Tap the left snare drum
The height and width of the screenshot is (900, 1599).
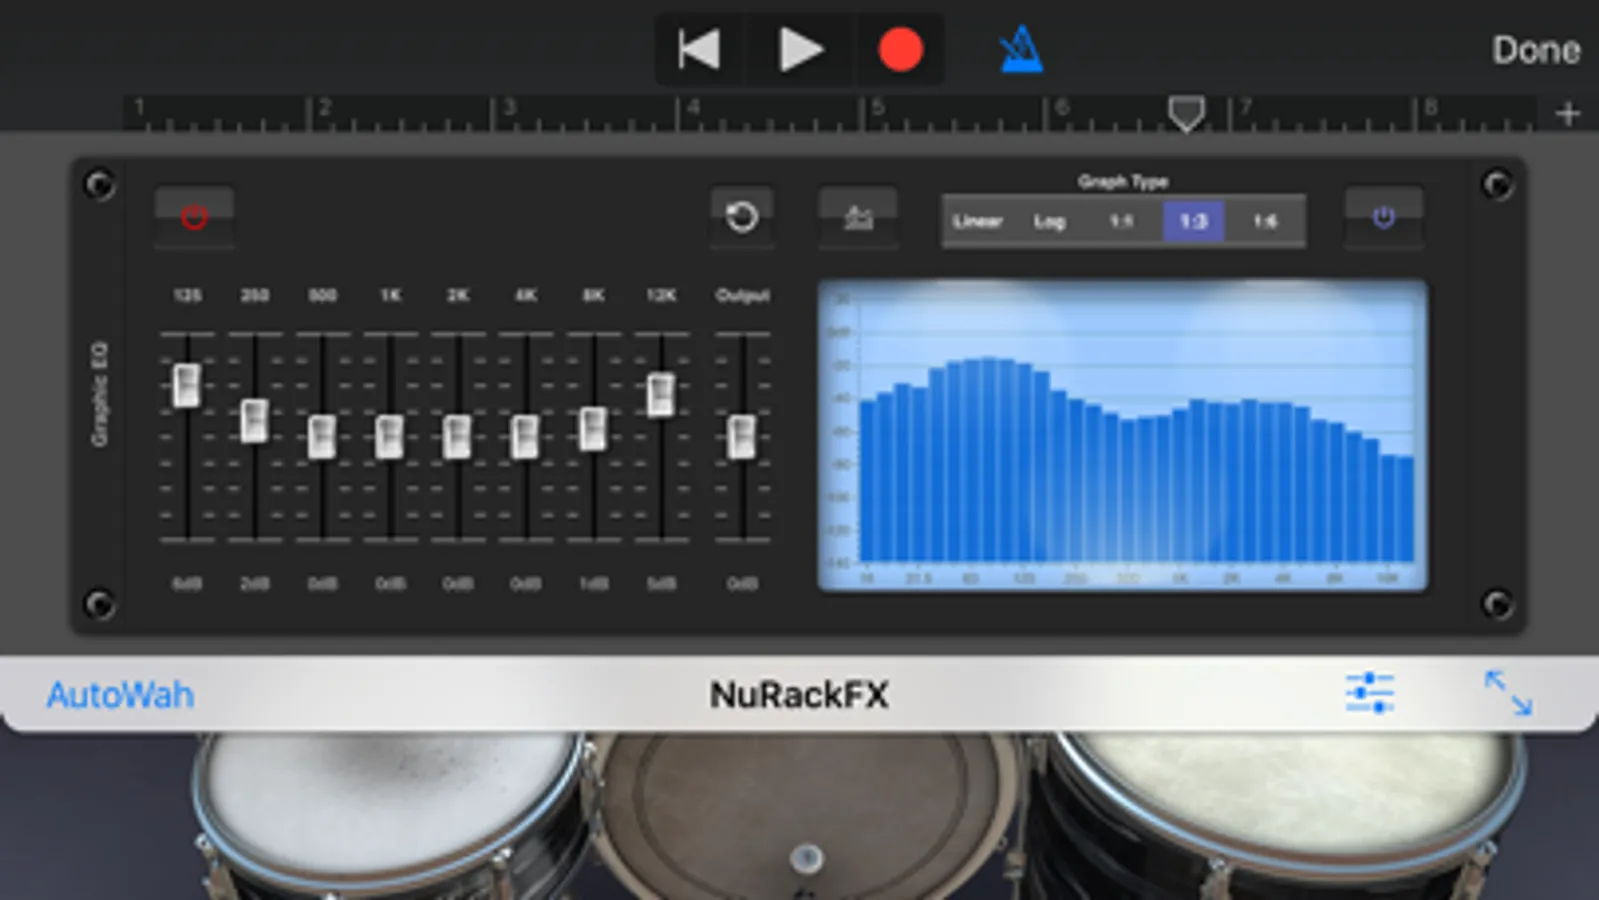[x=390, y=815]
